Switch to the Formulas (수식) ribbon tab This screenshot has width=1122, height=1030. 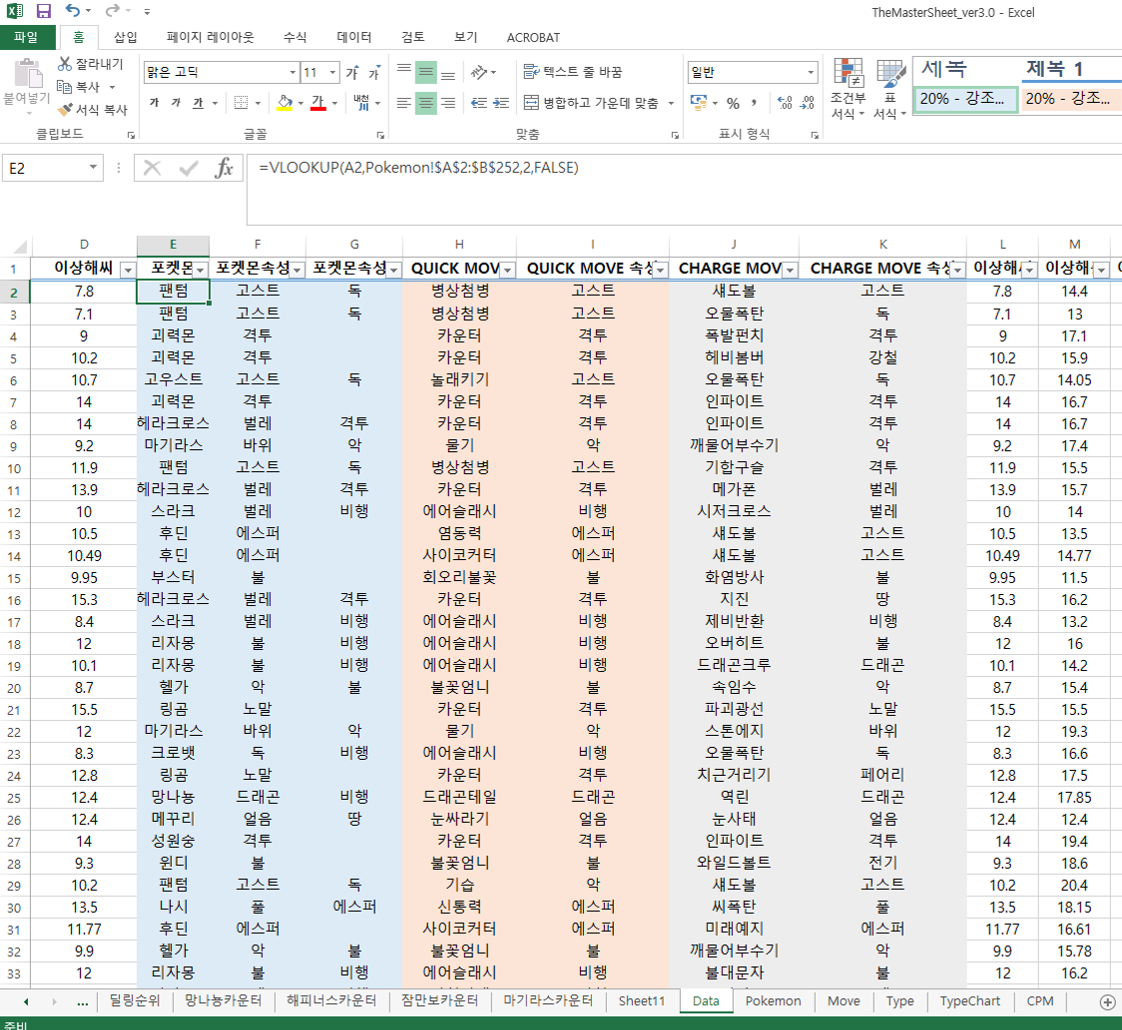coord(295,37)
